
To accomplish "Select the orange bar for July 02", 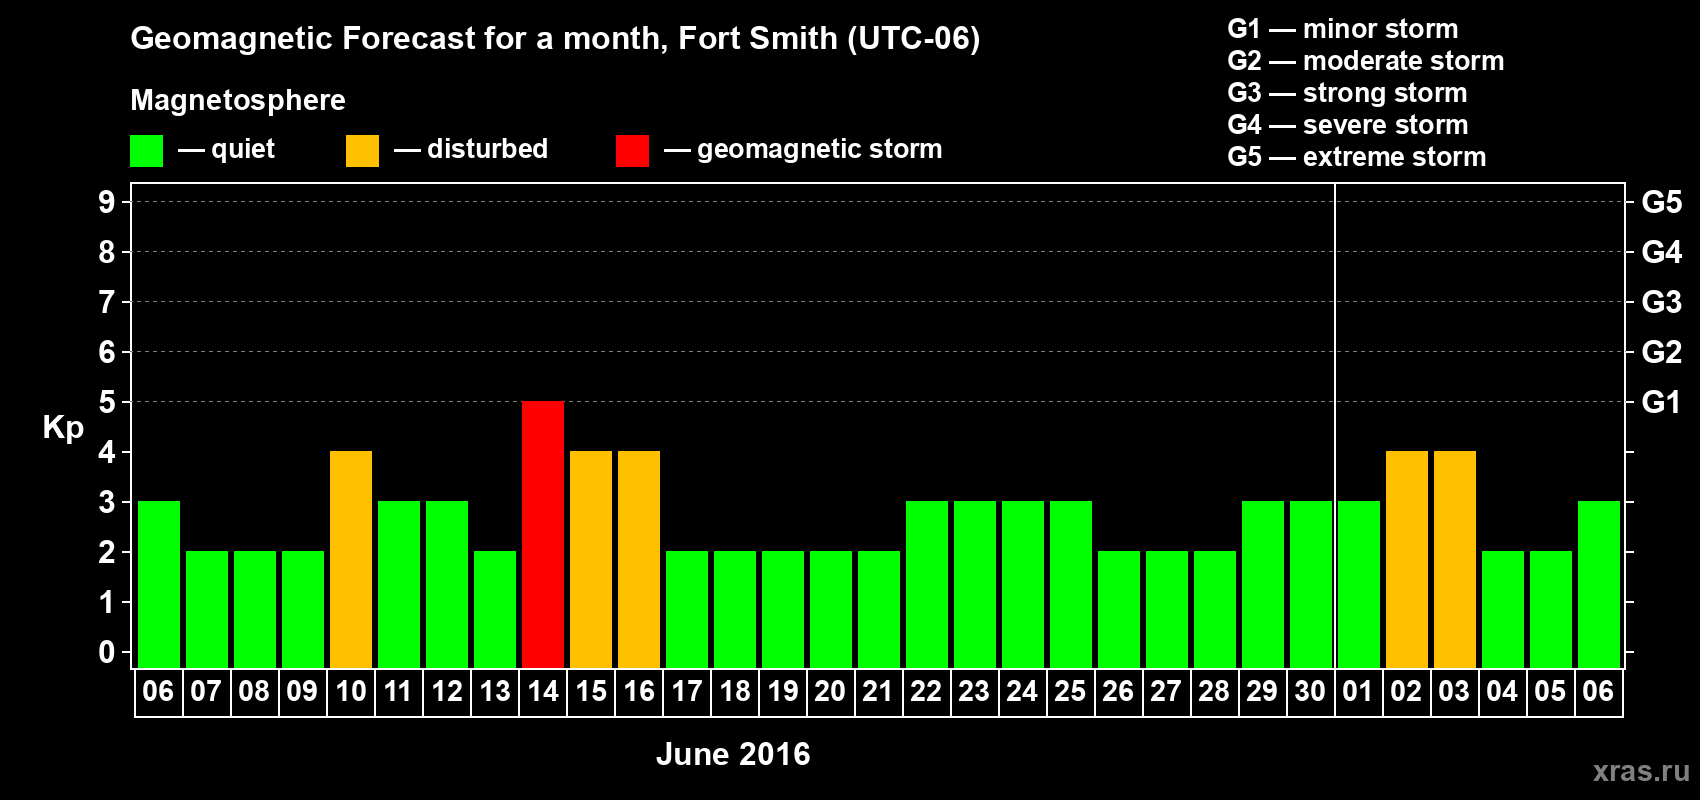I will pos(1407,559).
